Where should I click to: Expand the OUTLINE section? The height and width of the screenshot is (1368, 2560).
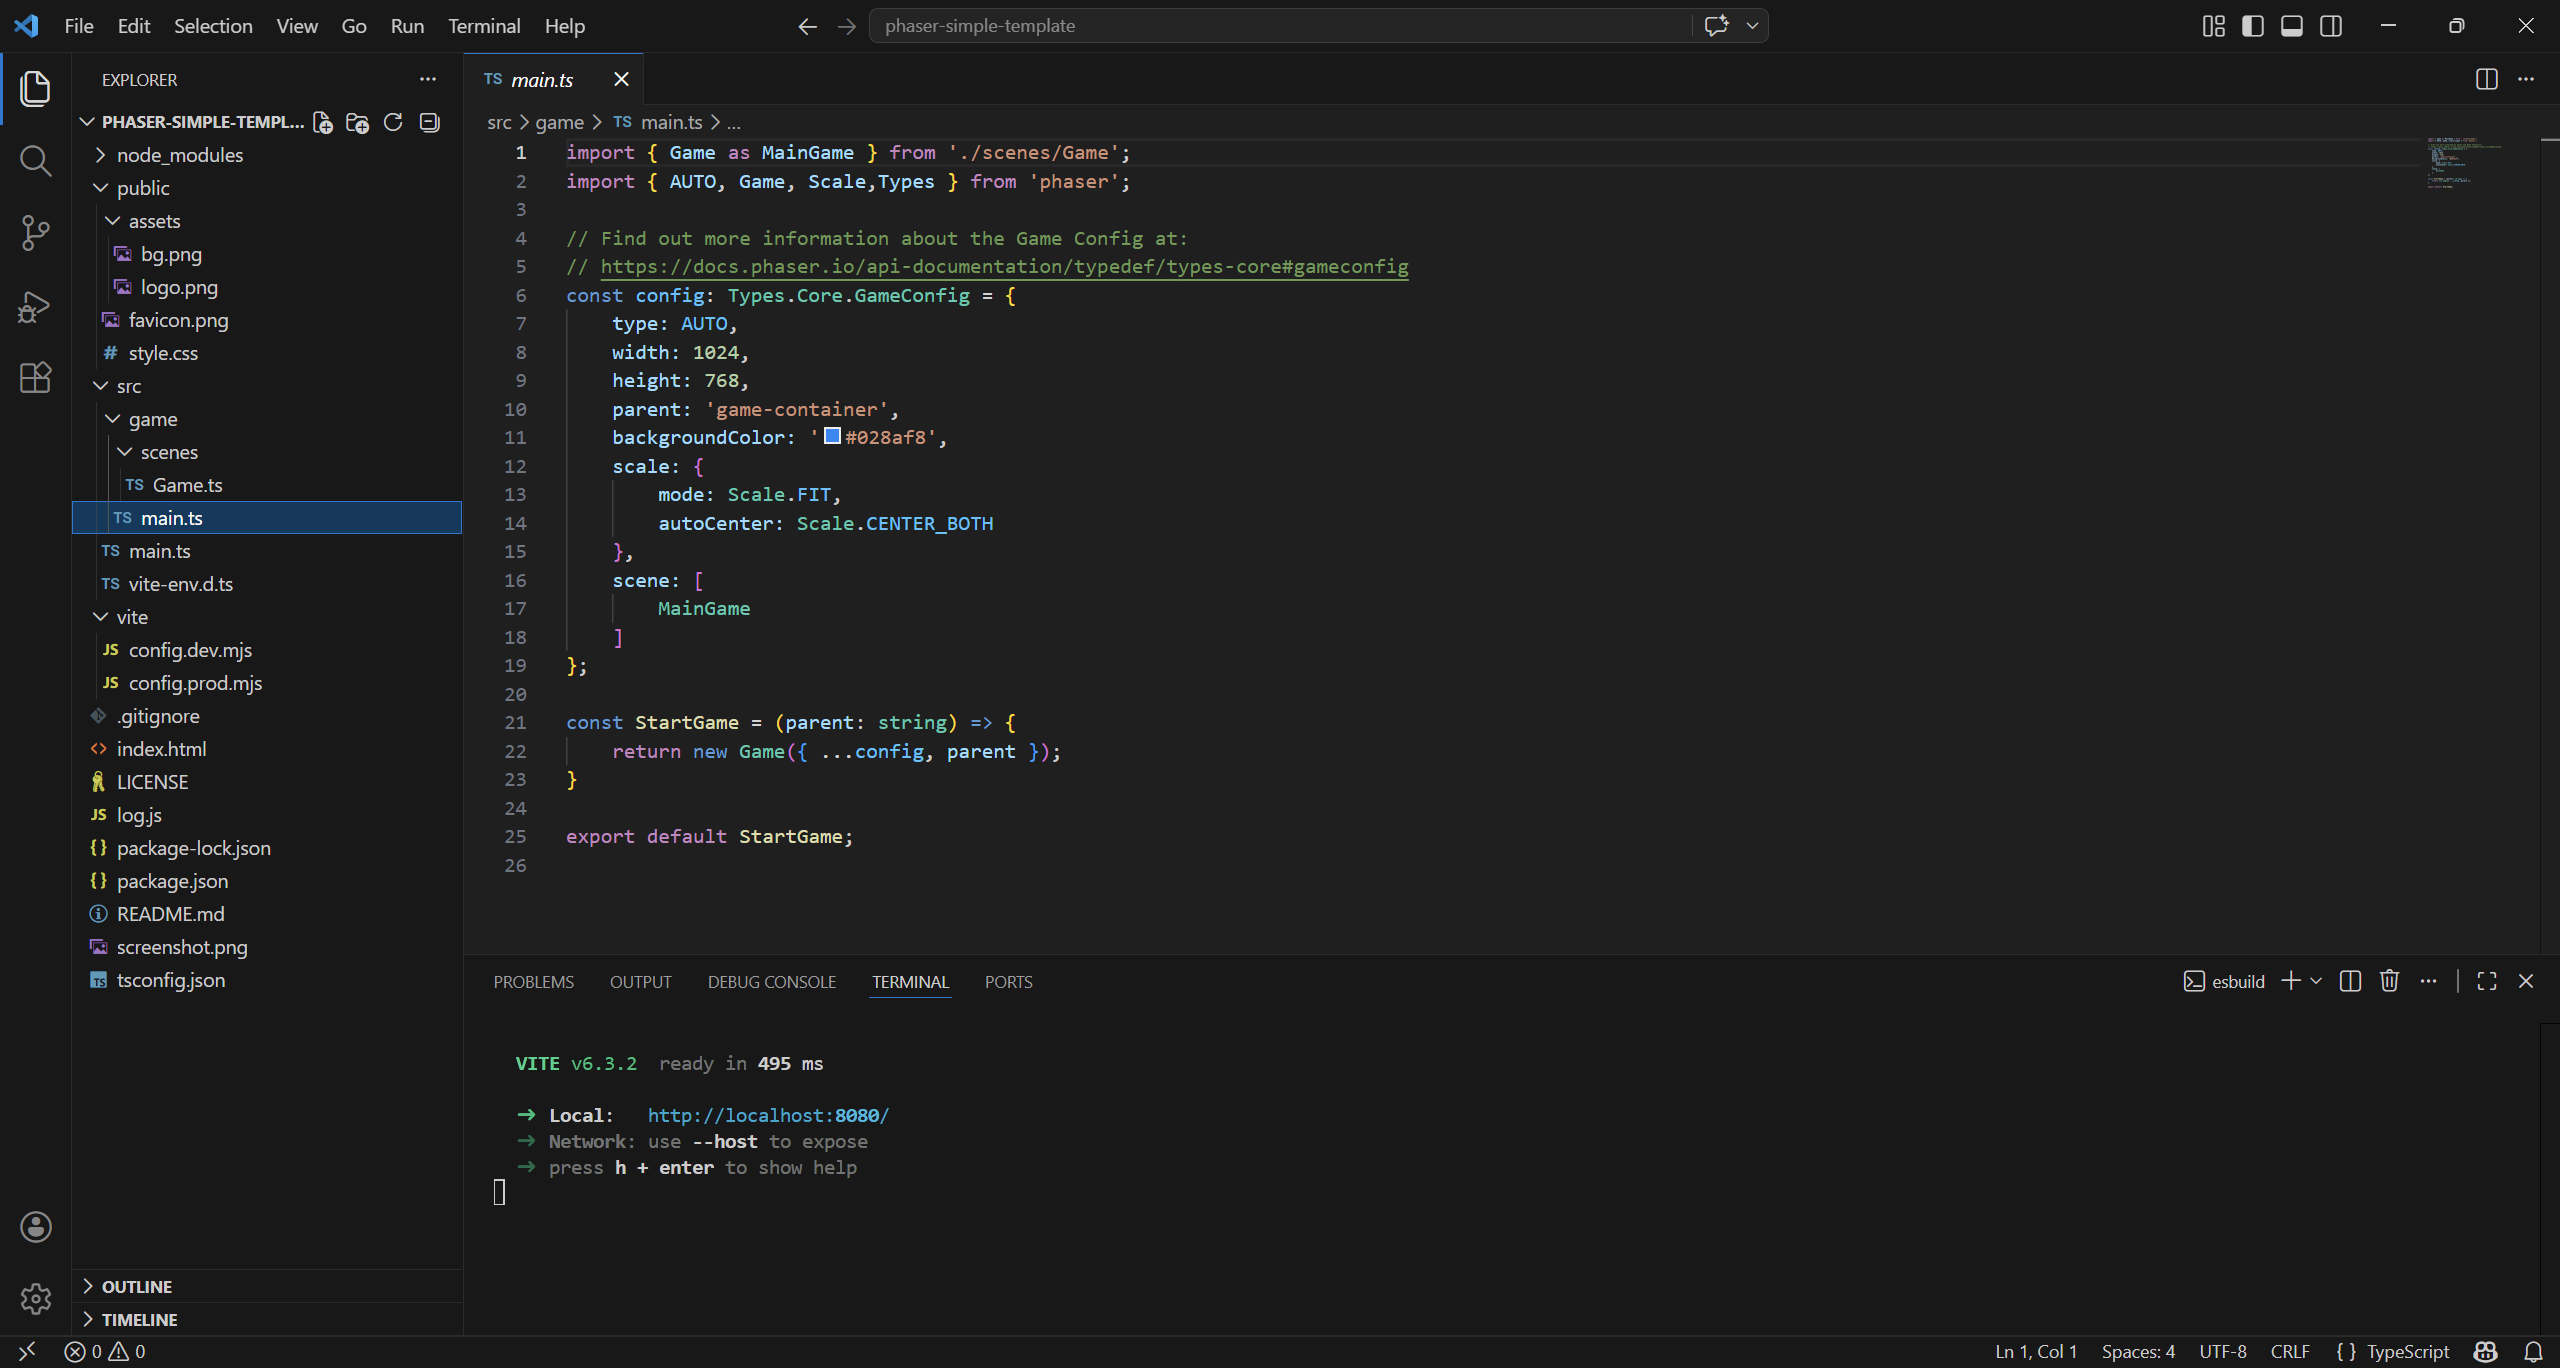pyautogui.click(x=137, y=1286)
